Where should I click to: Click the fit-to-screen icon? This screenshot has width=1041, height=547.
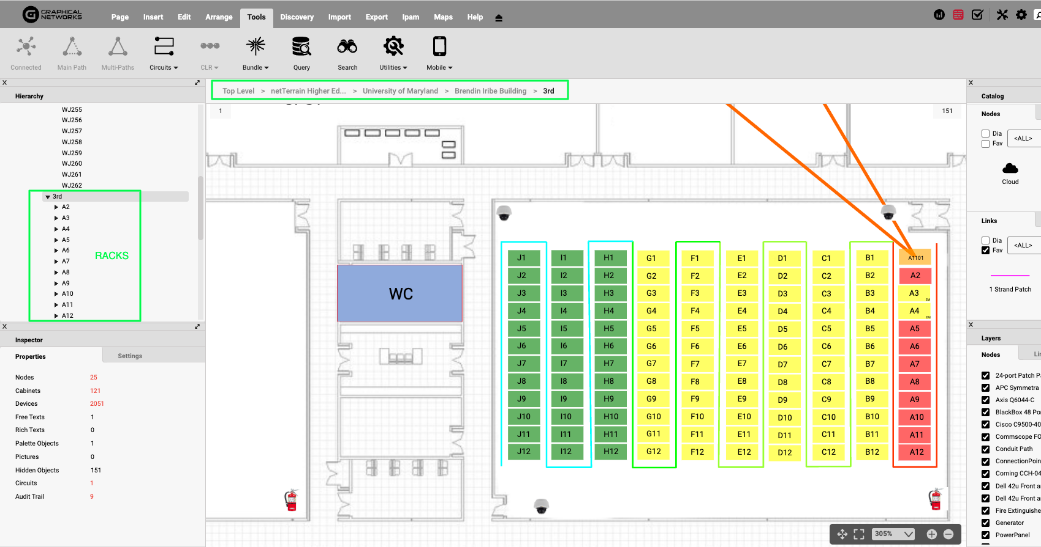pyautogui.click(x=858, y=534)
